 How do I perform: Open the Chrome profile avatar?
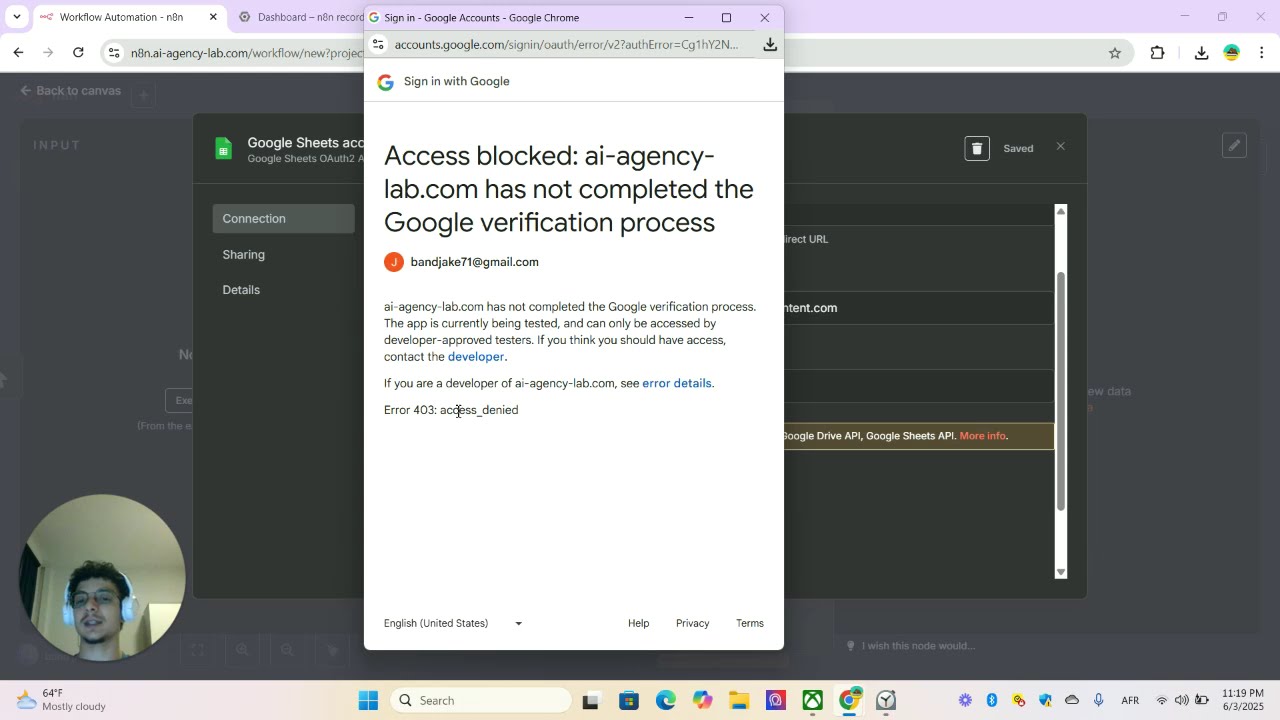[x=1232, y=53]
